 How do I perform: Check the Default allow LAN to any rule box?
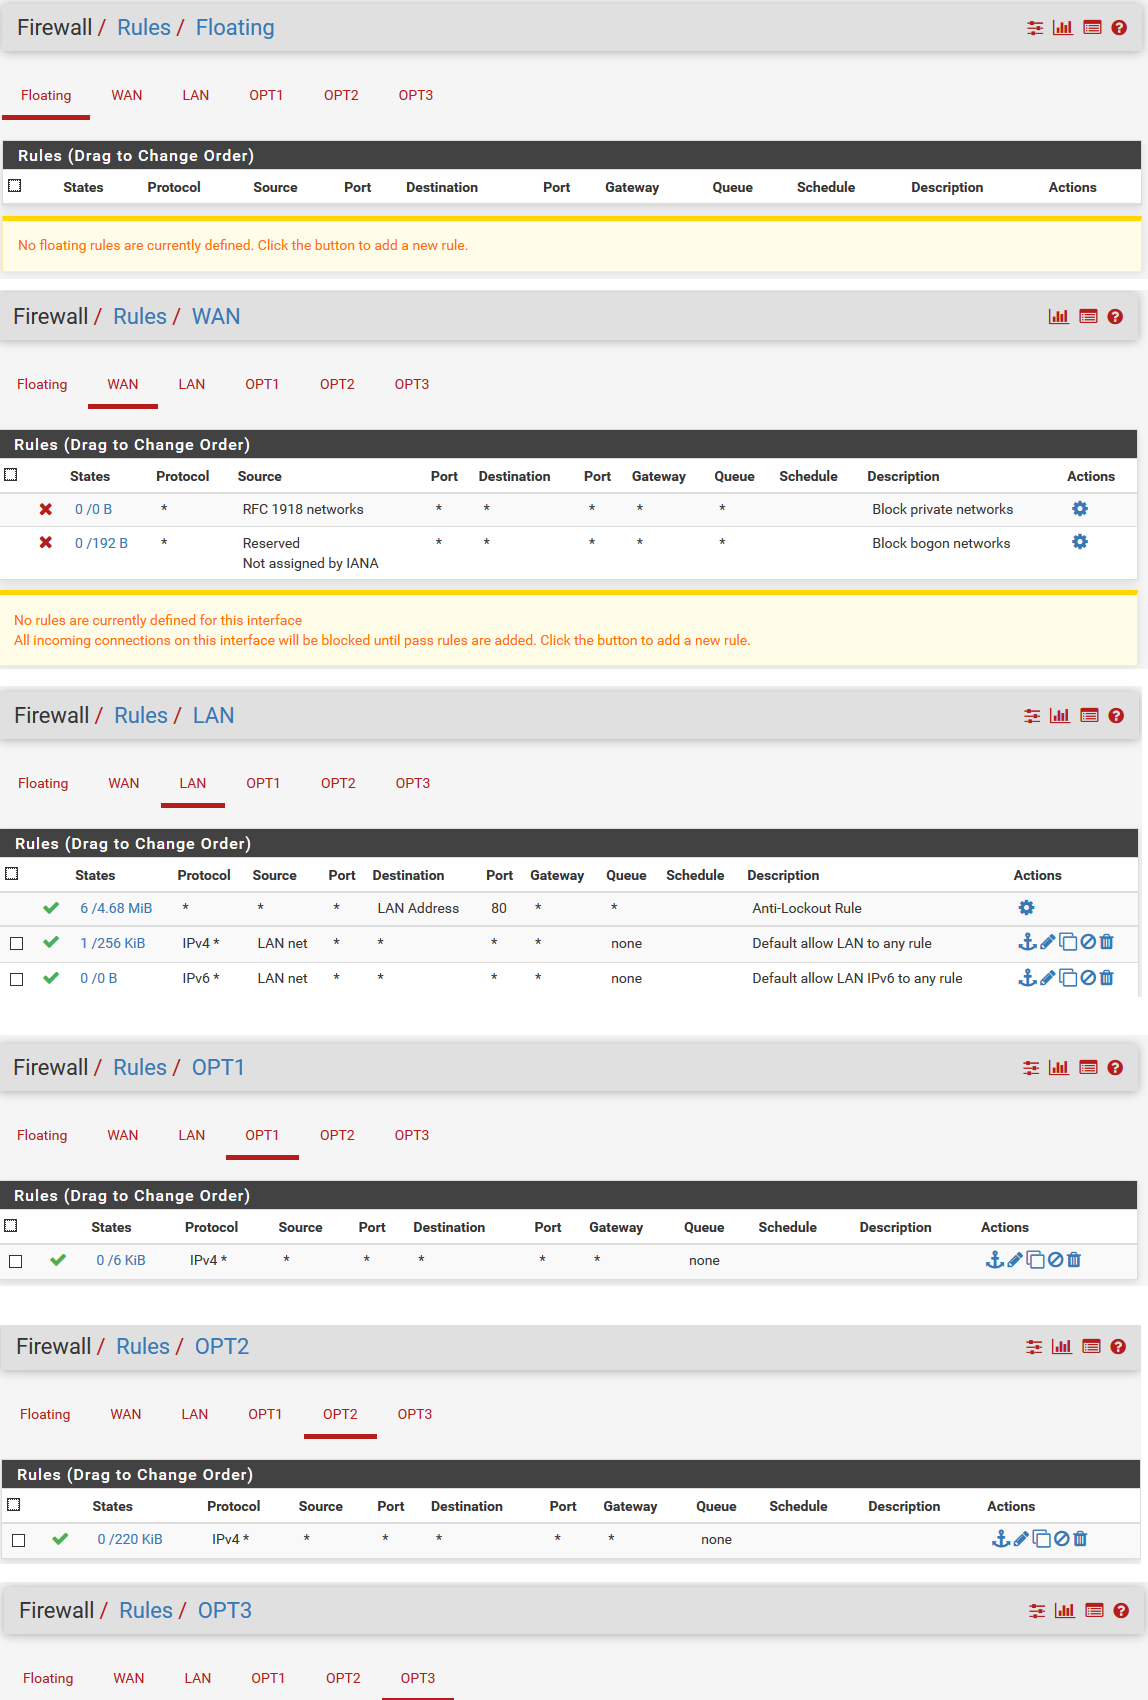(16, 943)
